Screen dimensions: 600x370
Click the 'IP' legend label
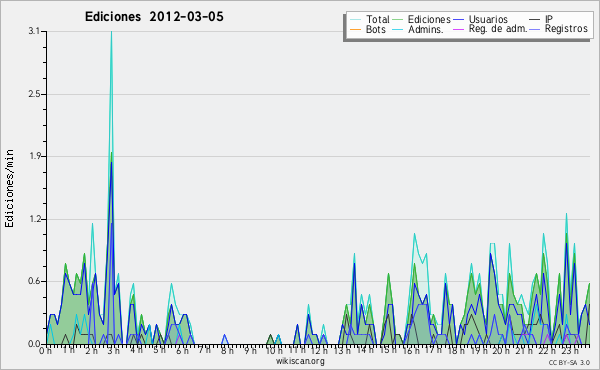point(549,19)
